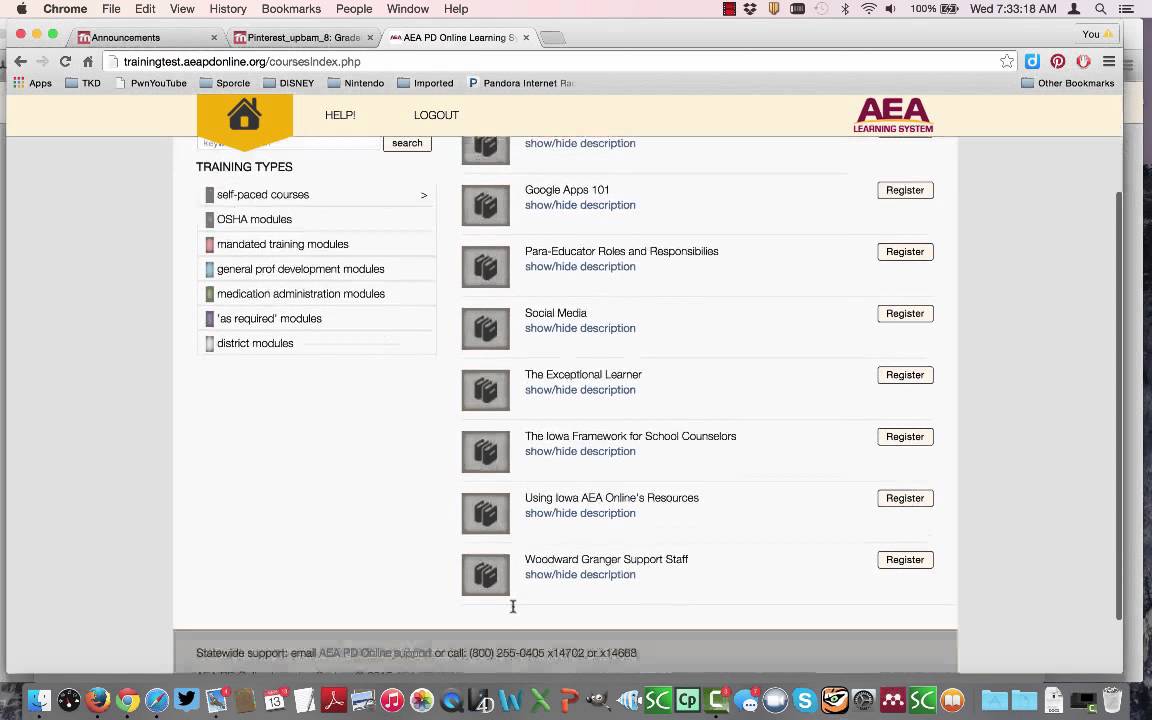Open the Bookmarks menu
1152x720 pixels.
tap(291, 9)
